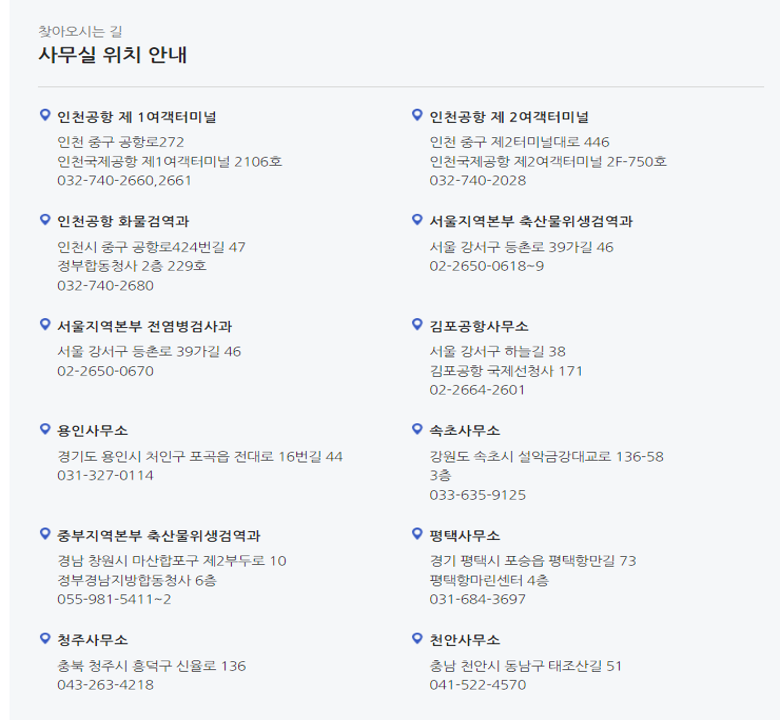Click phone number 041-522-4570

[x=478, y=685]
